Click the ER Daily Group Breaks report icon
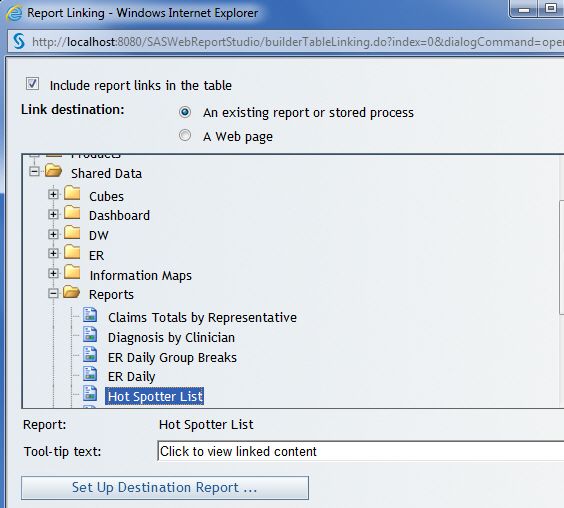Viewport: 564px width, 508px height. tap(90, 354)
